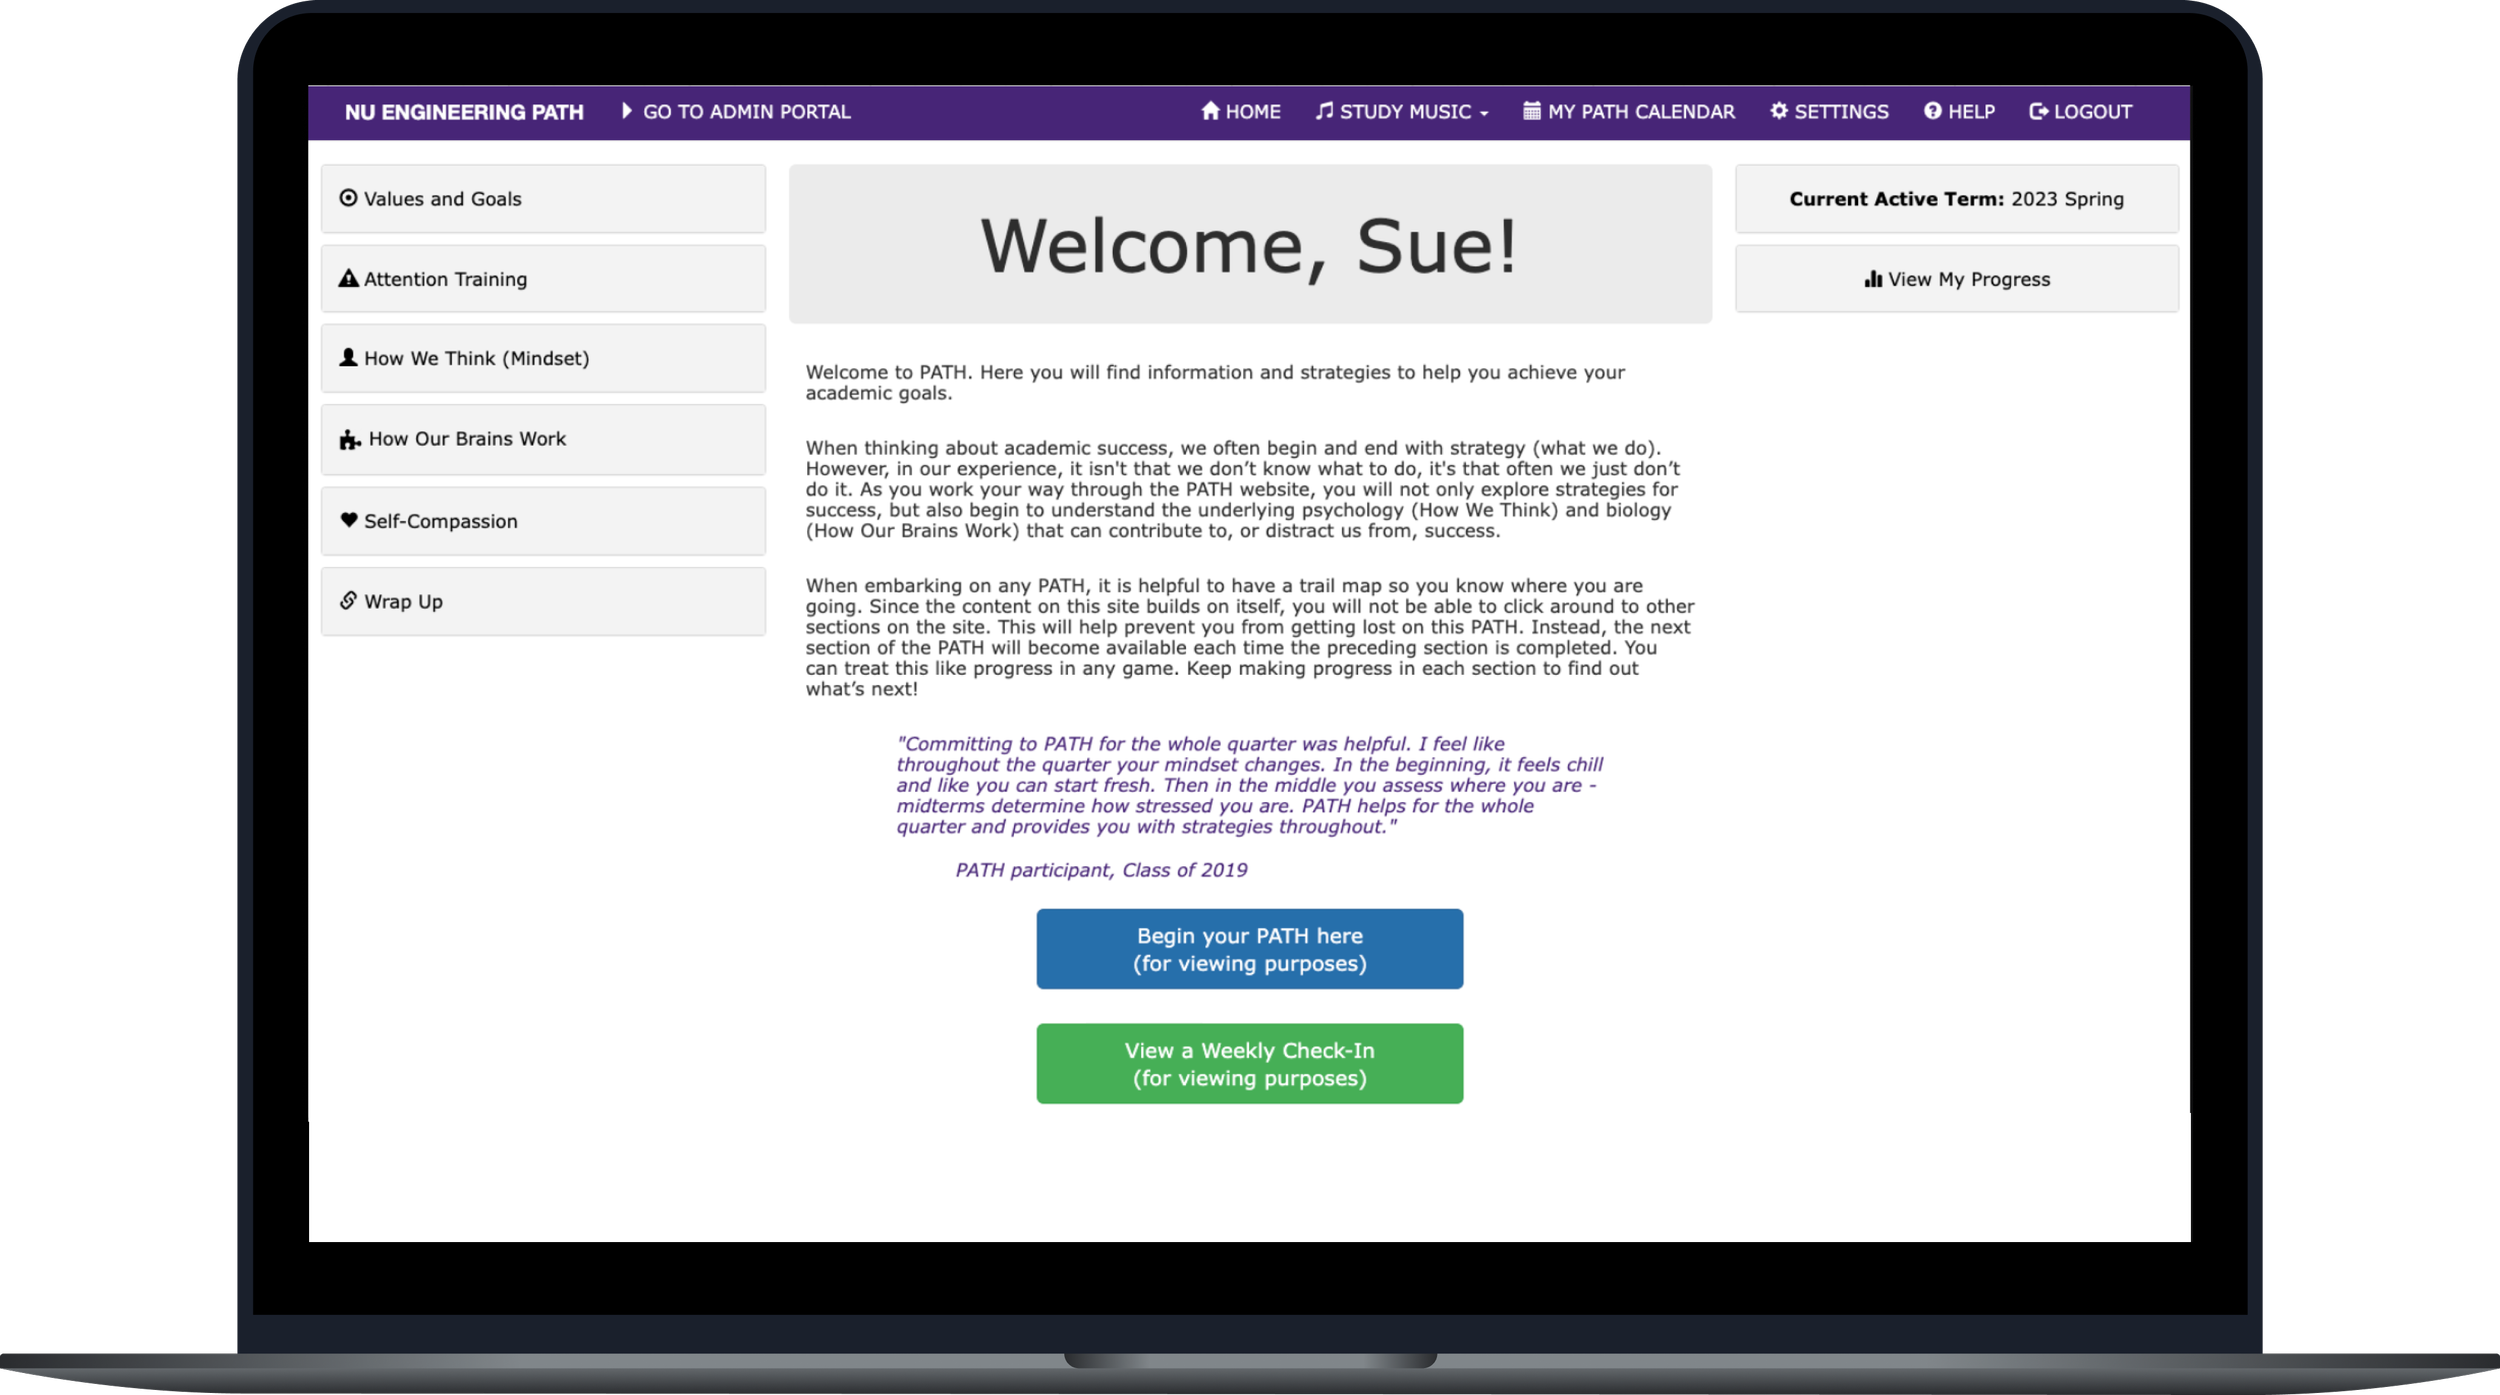Click the calendar icon for My Path Calendar
Viewport: 2500px width, 1395px height.
click(x=1531, y=111)
